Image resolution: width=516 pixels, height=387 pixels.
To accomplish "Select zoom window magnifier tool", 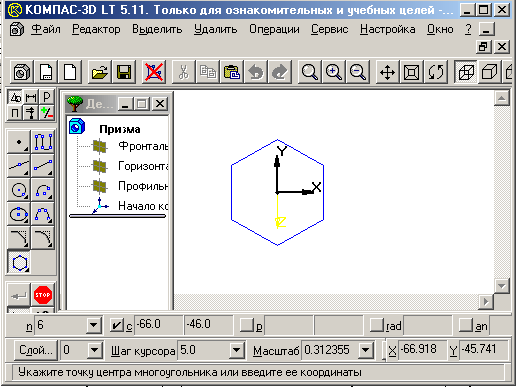I will tap(309, 72).
